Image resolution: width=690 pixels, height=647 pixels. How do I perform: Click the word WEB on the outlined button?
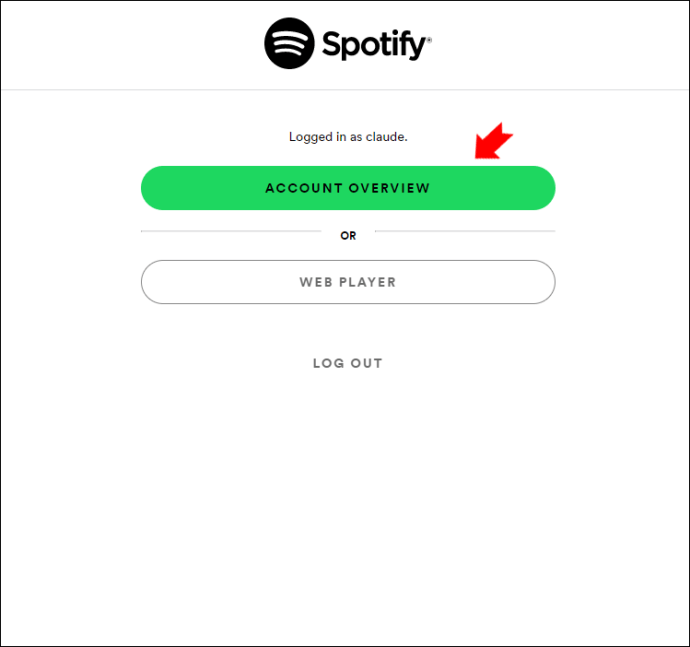316,282
